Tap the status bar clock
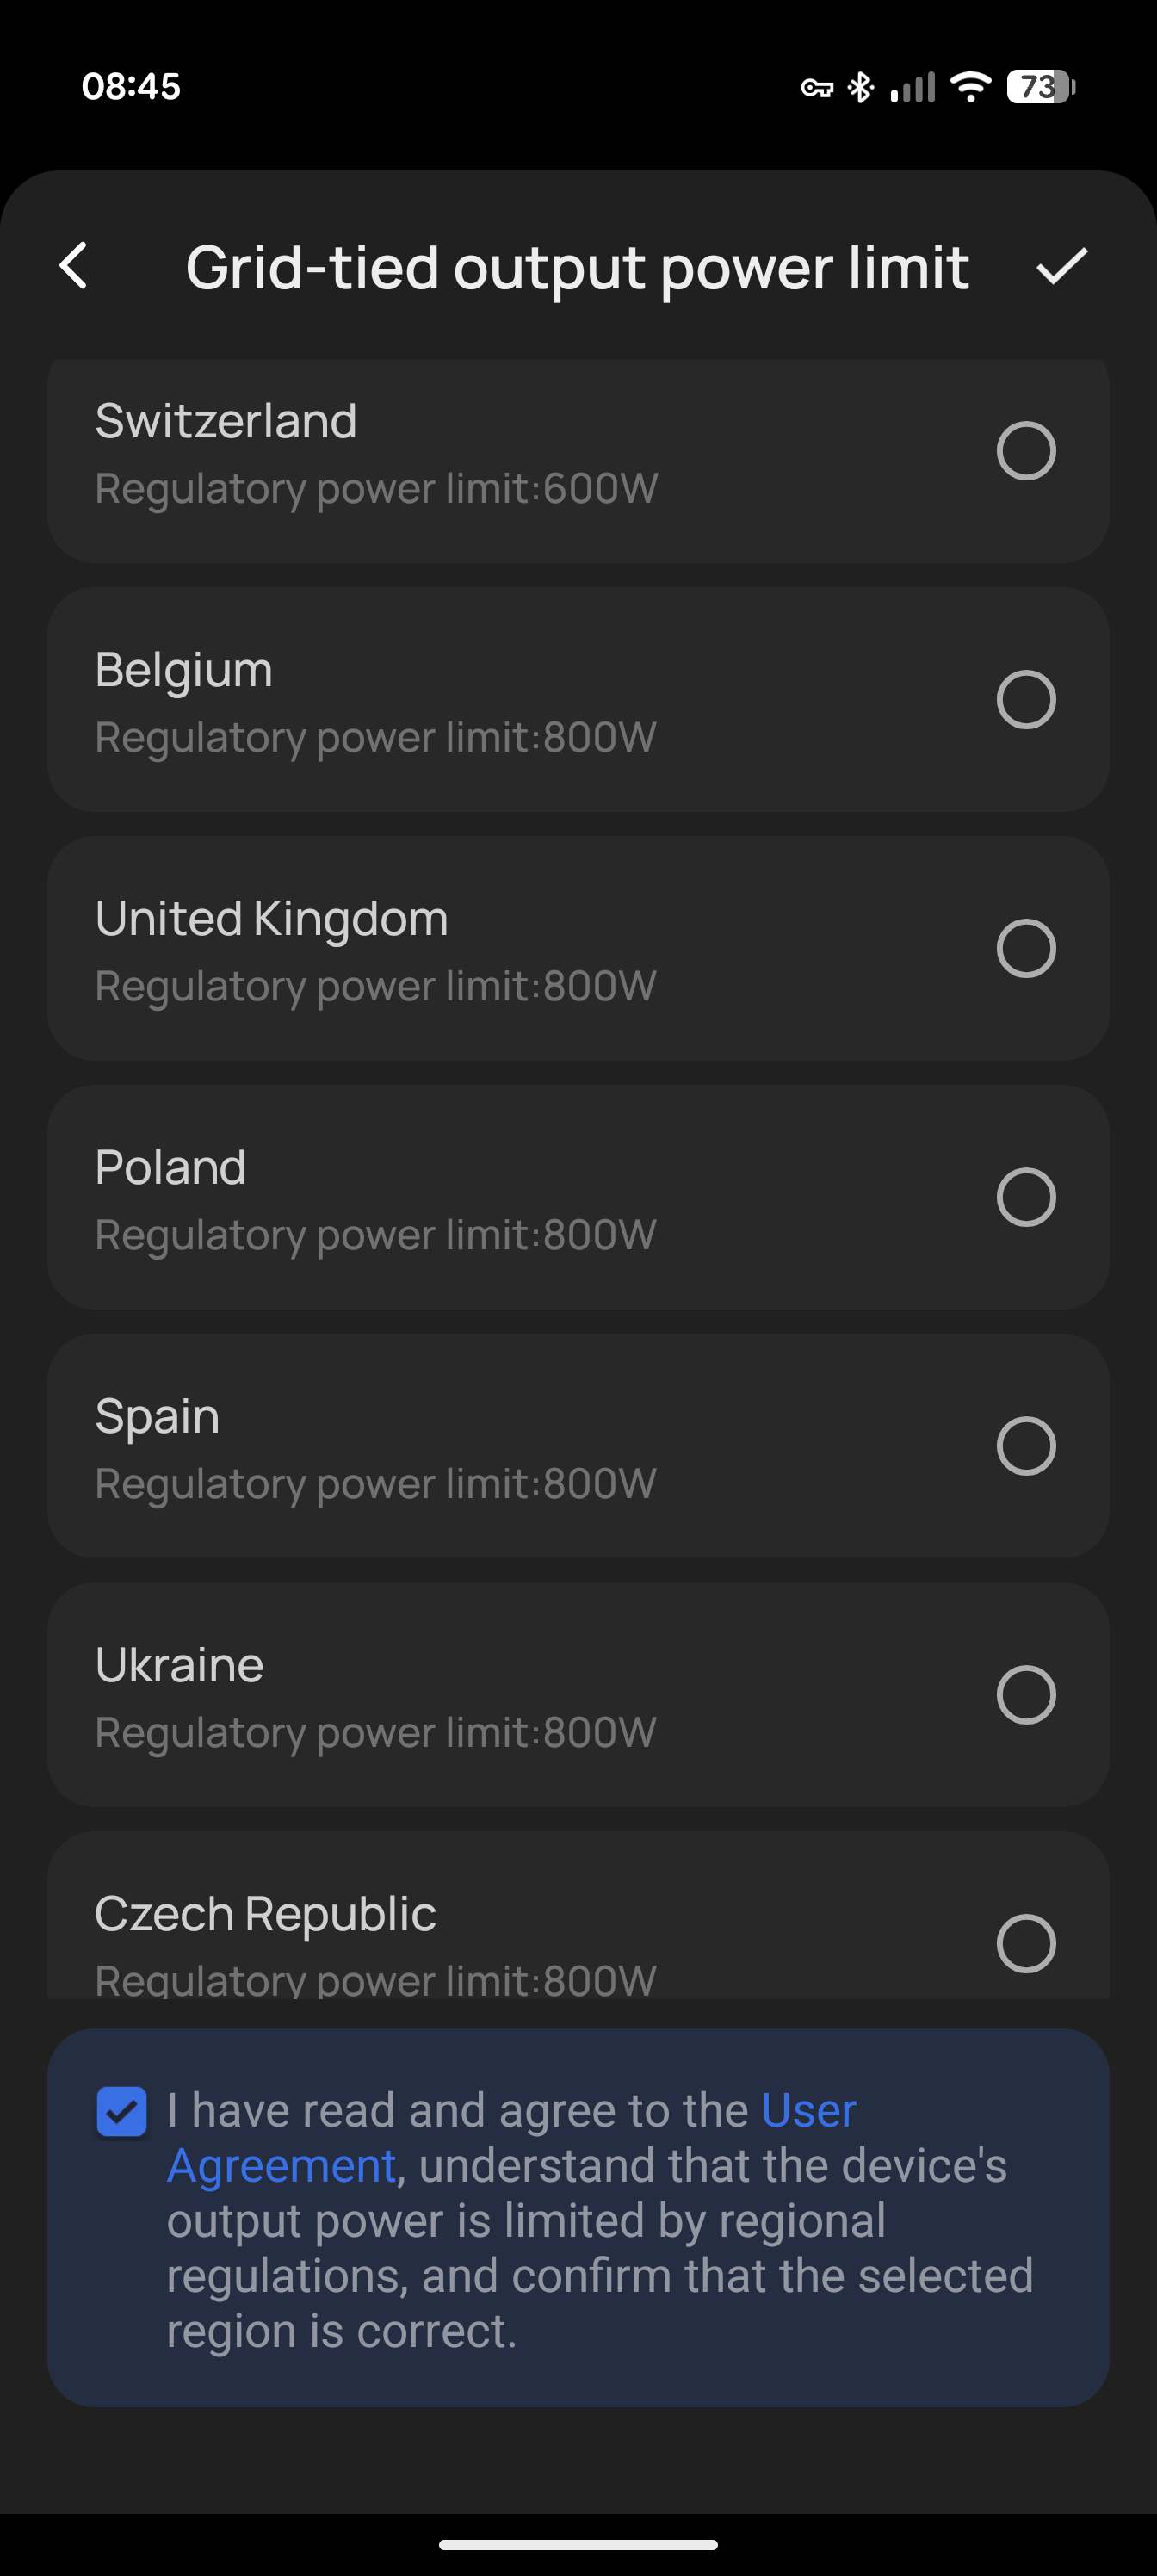The image size is (1157, 2576). pyautogui.click(x=131, y=87)
